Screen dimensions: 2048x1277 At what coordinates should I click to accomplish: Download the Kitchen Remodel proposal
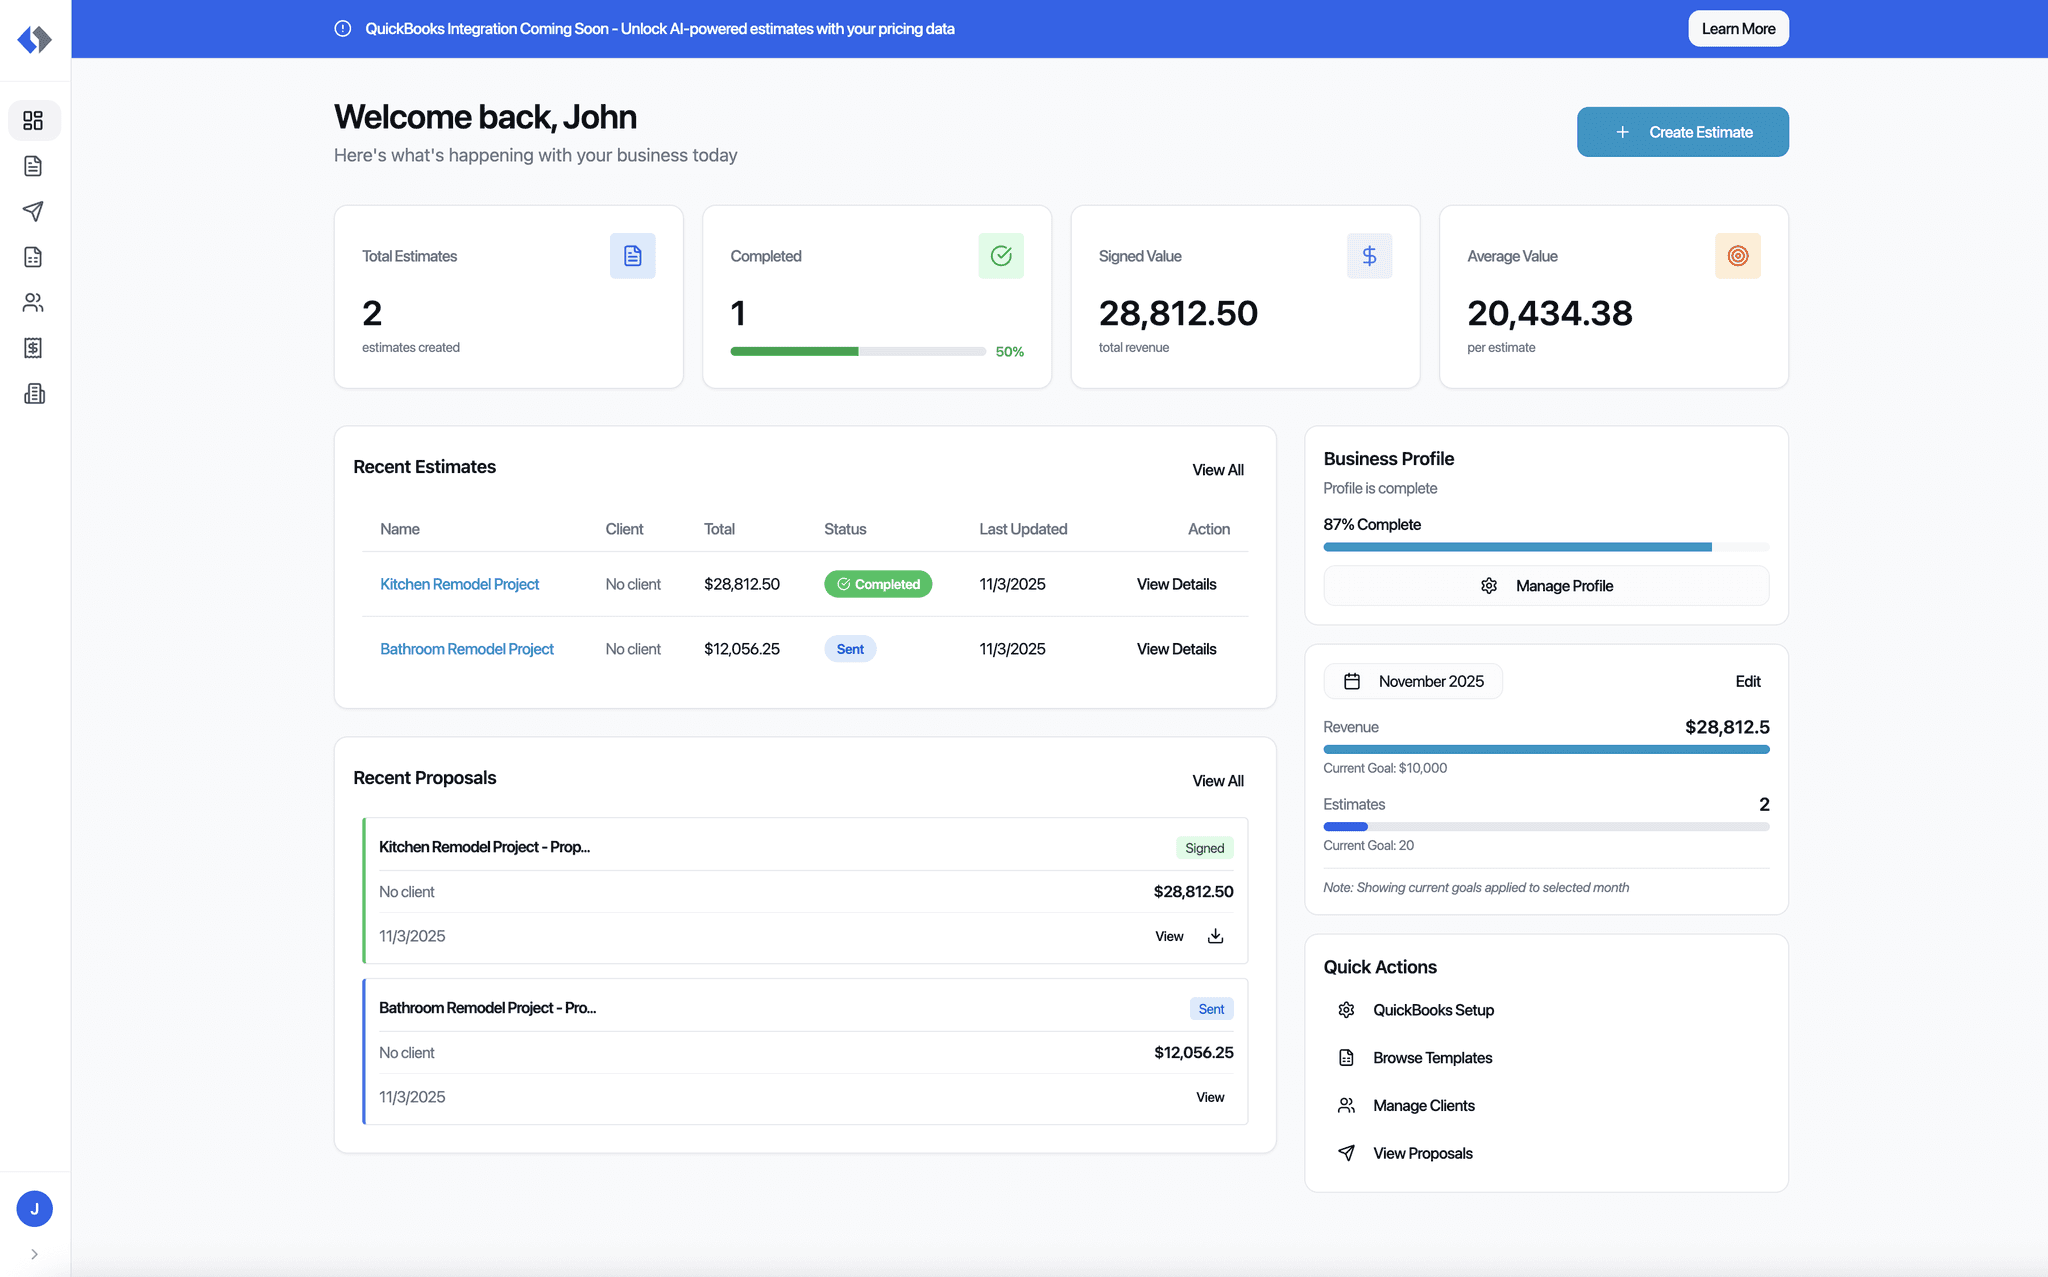[1215, 936]
